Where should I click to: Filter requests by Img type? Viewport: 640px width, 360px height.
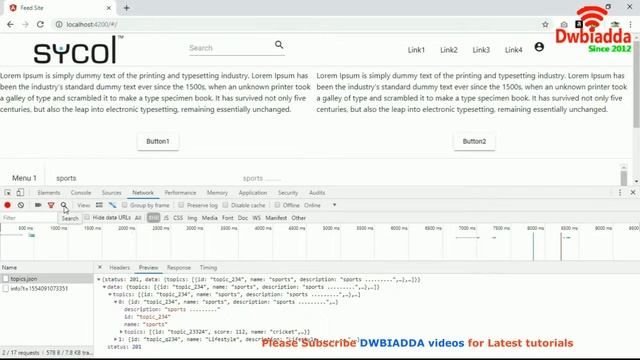click(192, 218)
